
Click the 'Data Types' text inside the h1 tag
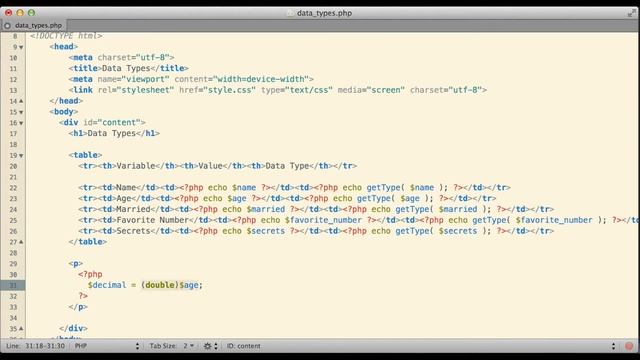(x=111, y=133)
